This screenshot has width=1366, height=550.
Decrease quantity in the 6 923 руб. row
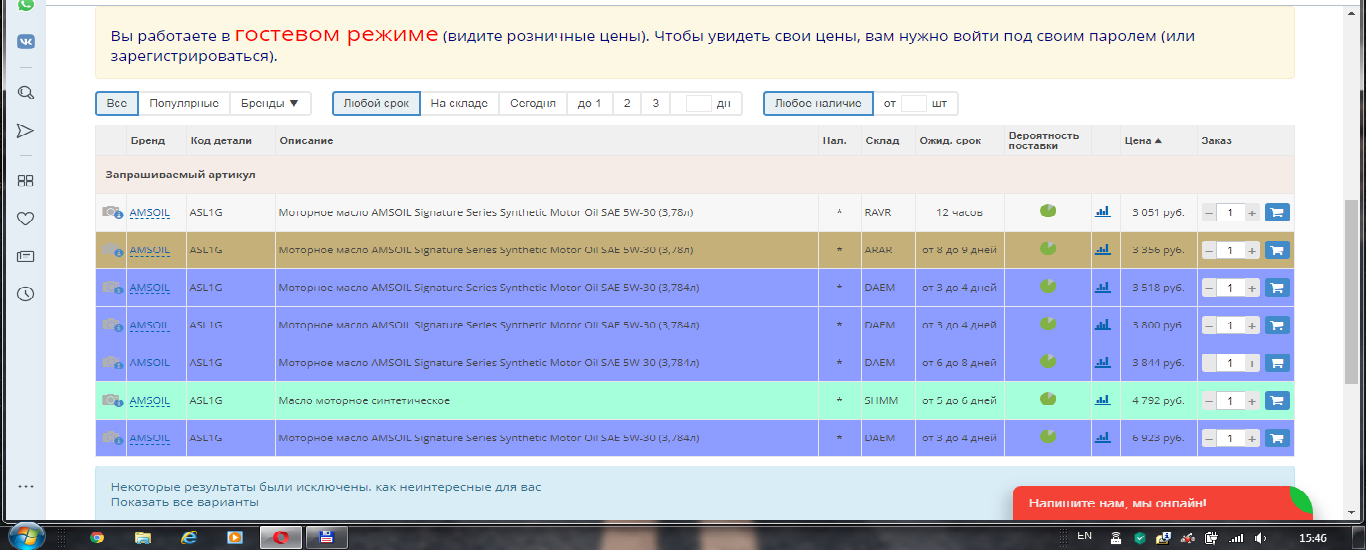point(1209,438)
